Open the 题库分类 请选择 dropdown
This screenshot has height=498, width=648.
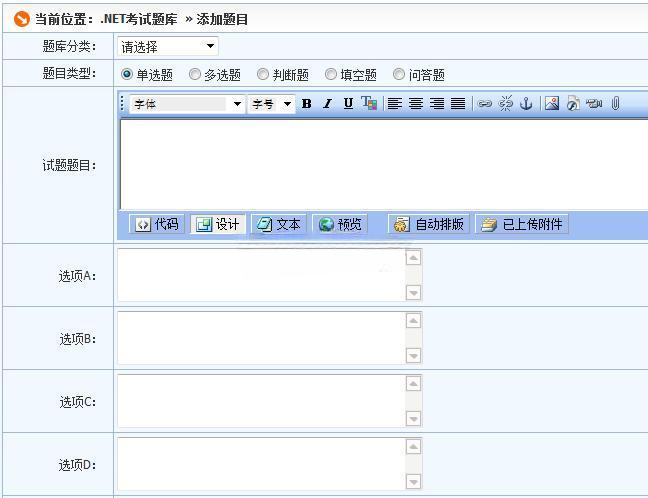(167, 46)
